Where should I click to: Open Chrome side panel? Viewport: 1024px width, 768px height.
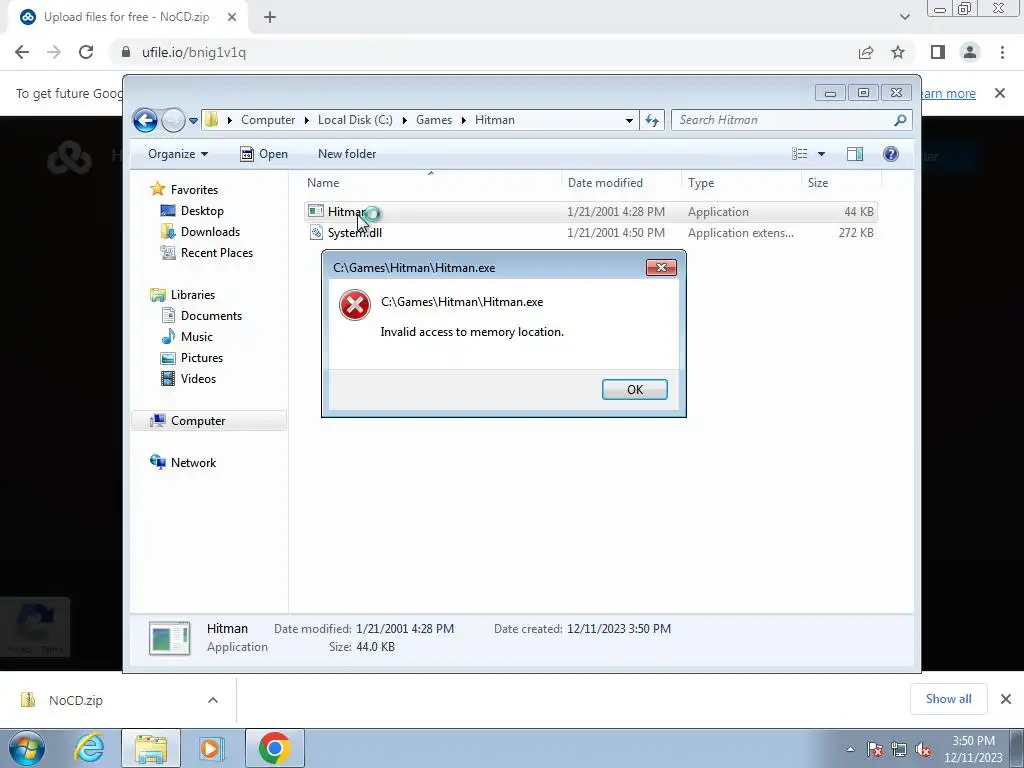pos(938,52)
